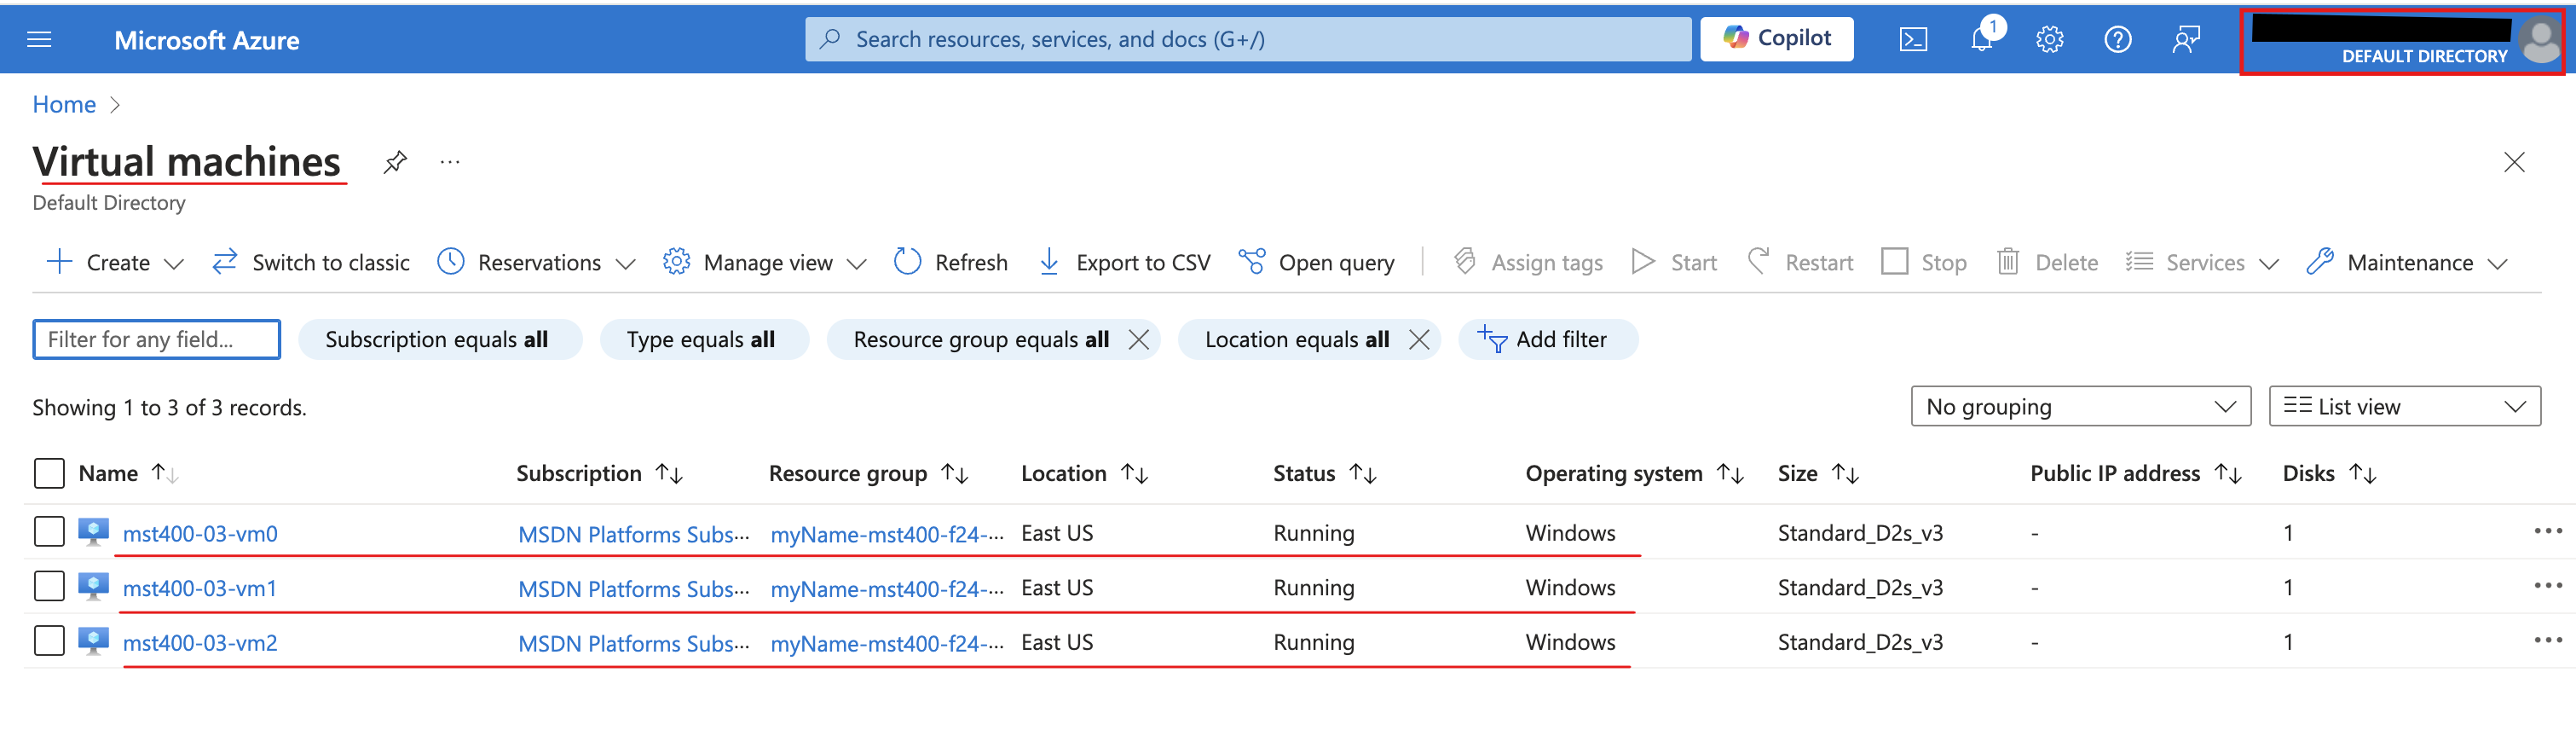Screen dimensions: 2576x742
Task: Expand the Reservations menu
Action: [x=536, y=262]
